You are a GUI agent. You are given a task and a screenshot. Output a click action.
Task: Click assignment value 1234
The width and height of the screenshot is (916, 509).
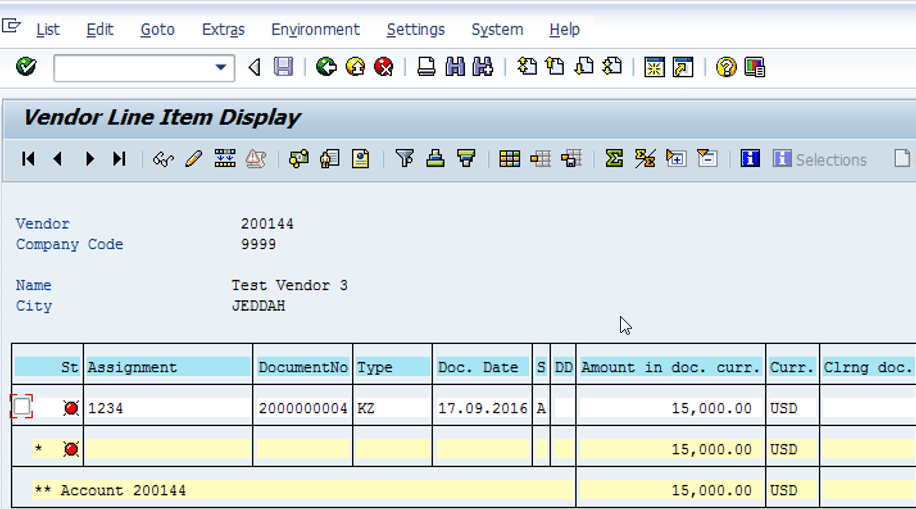(106, 408)
